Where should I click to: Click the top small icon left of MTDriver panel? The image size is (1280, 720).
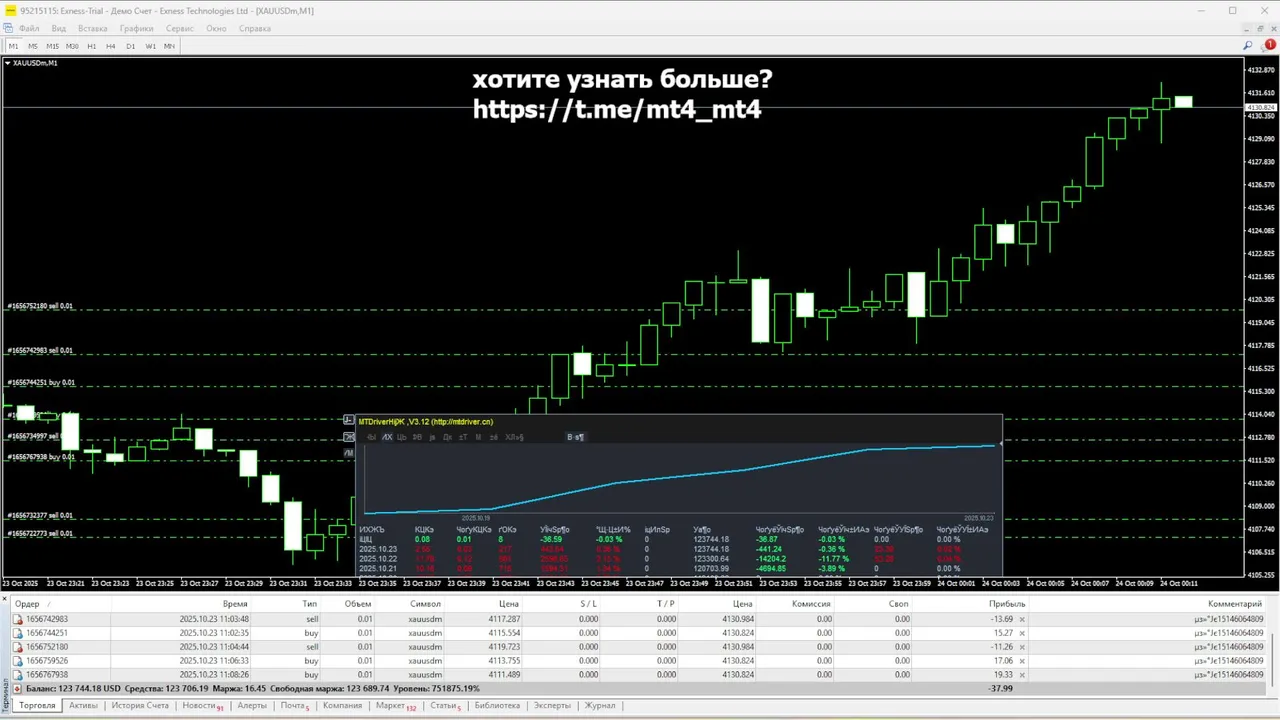click(349, 421)
